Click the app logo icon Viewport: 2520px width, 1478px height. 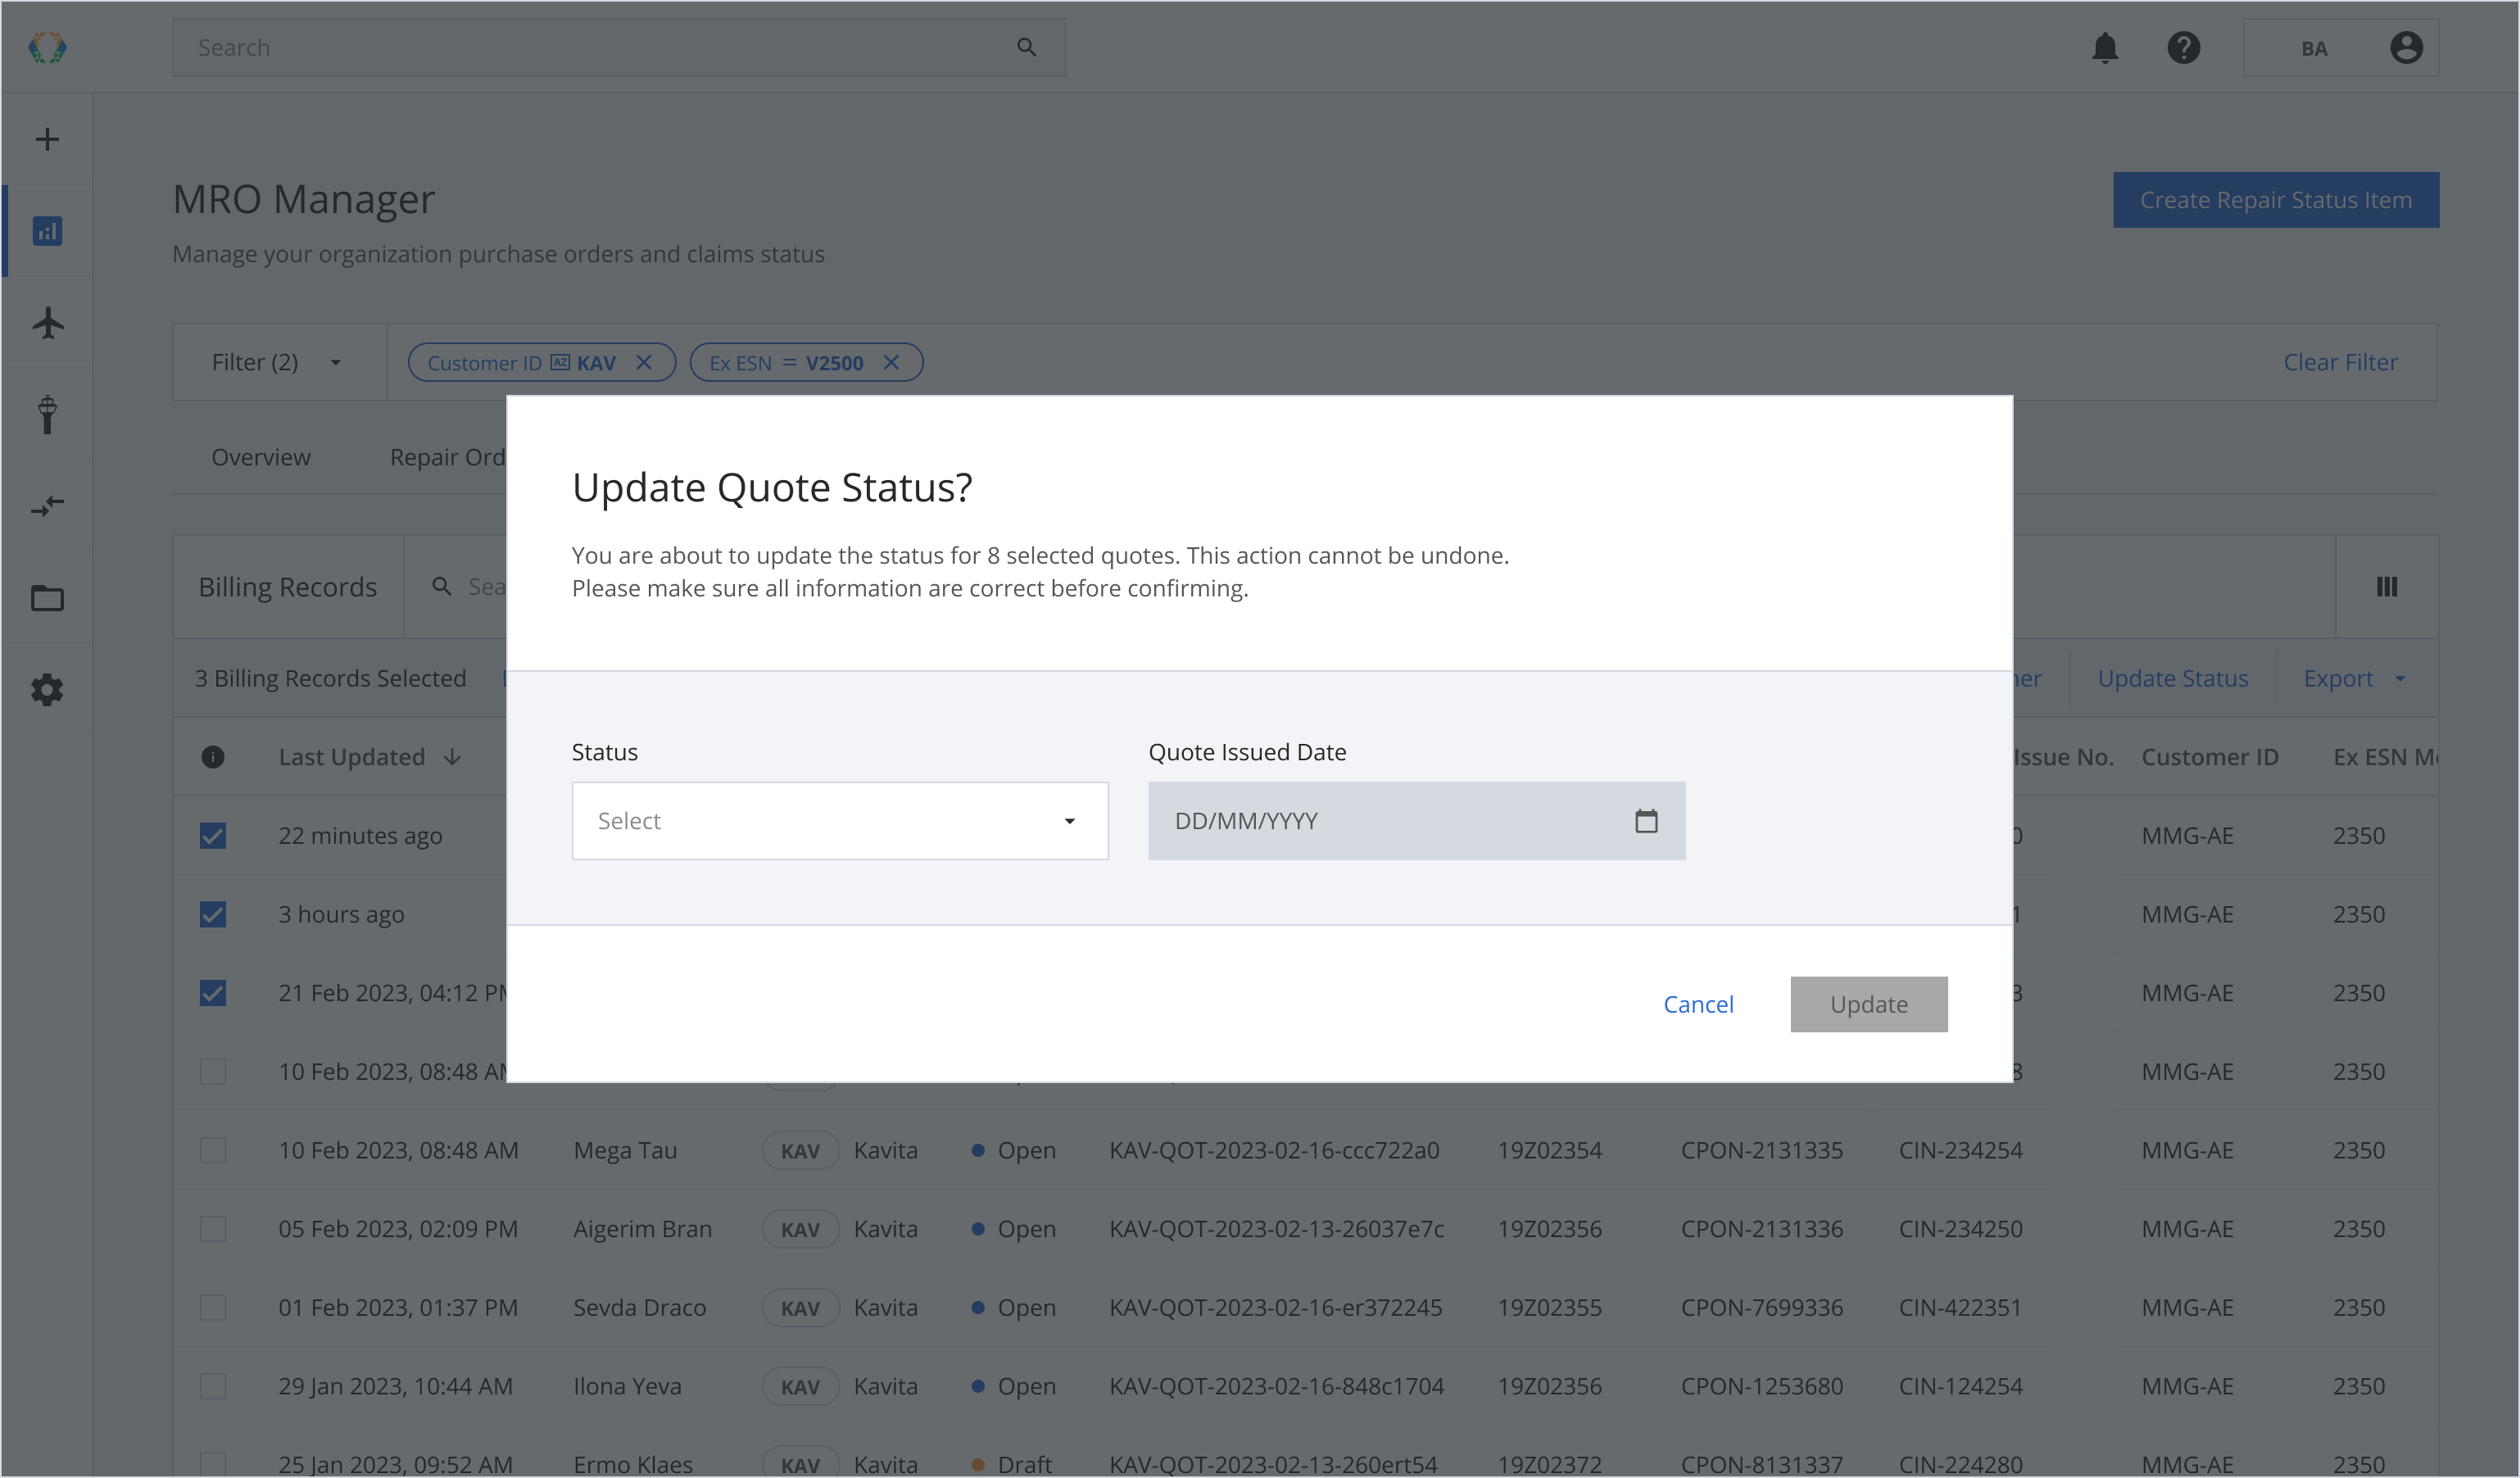coord(47,47)
